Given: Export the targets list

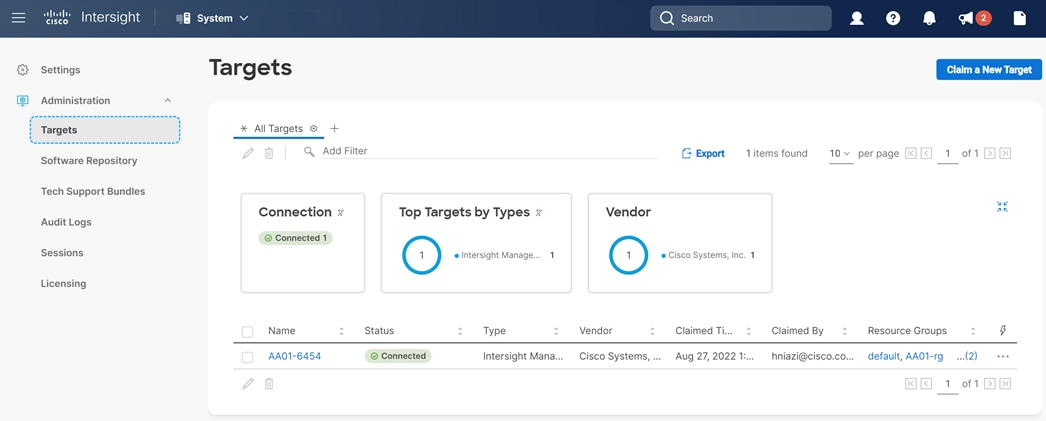Looking at the screenshot, I should pos(703,153).
